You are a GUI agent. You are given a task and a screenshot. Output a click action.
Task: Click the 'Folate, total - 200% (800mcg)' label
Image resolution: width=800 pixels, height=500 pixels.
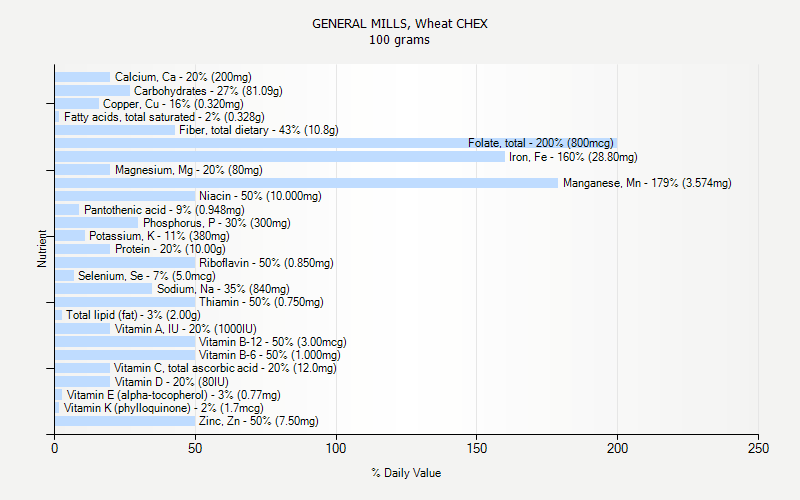(x=541, y=143)
